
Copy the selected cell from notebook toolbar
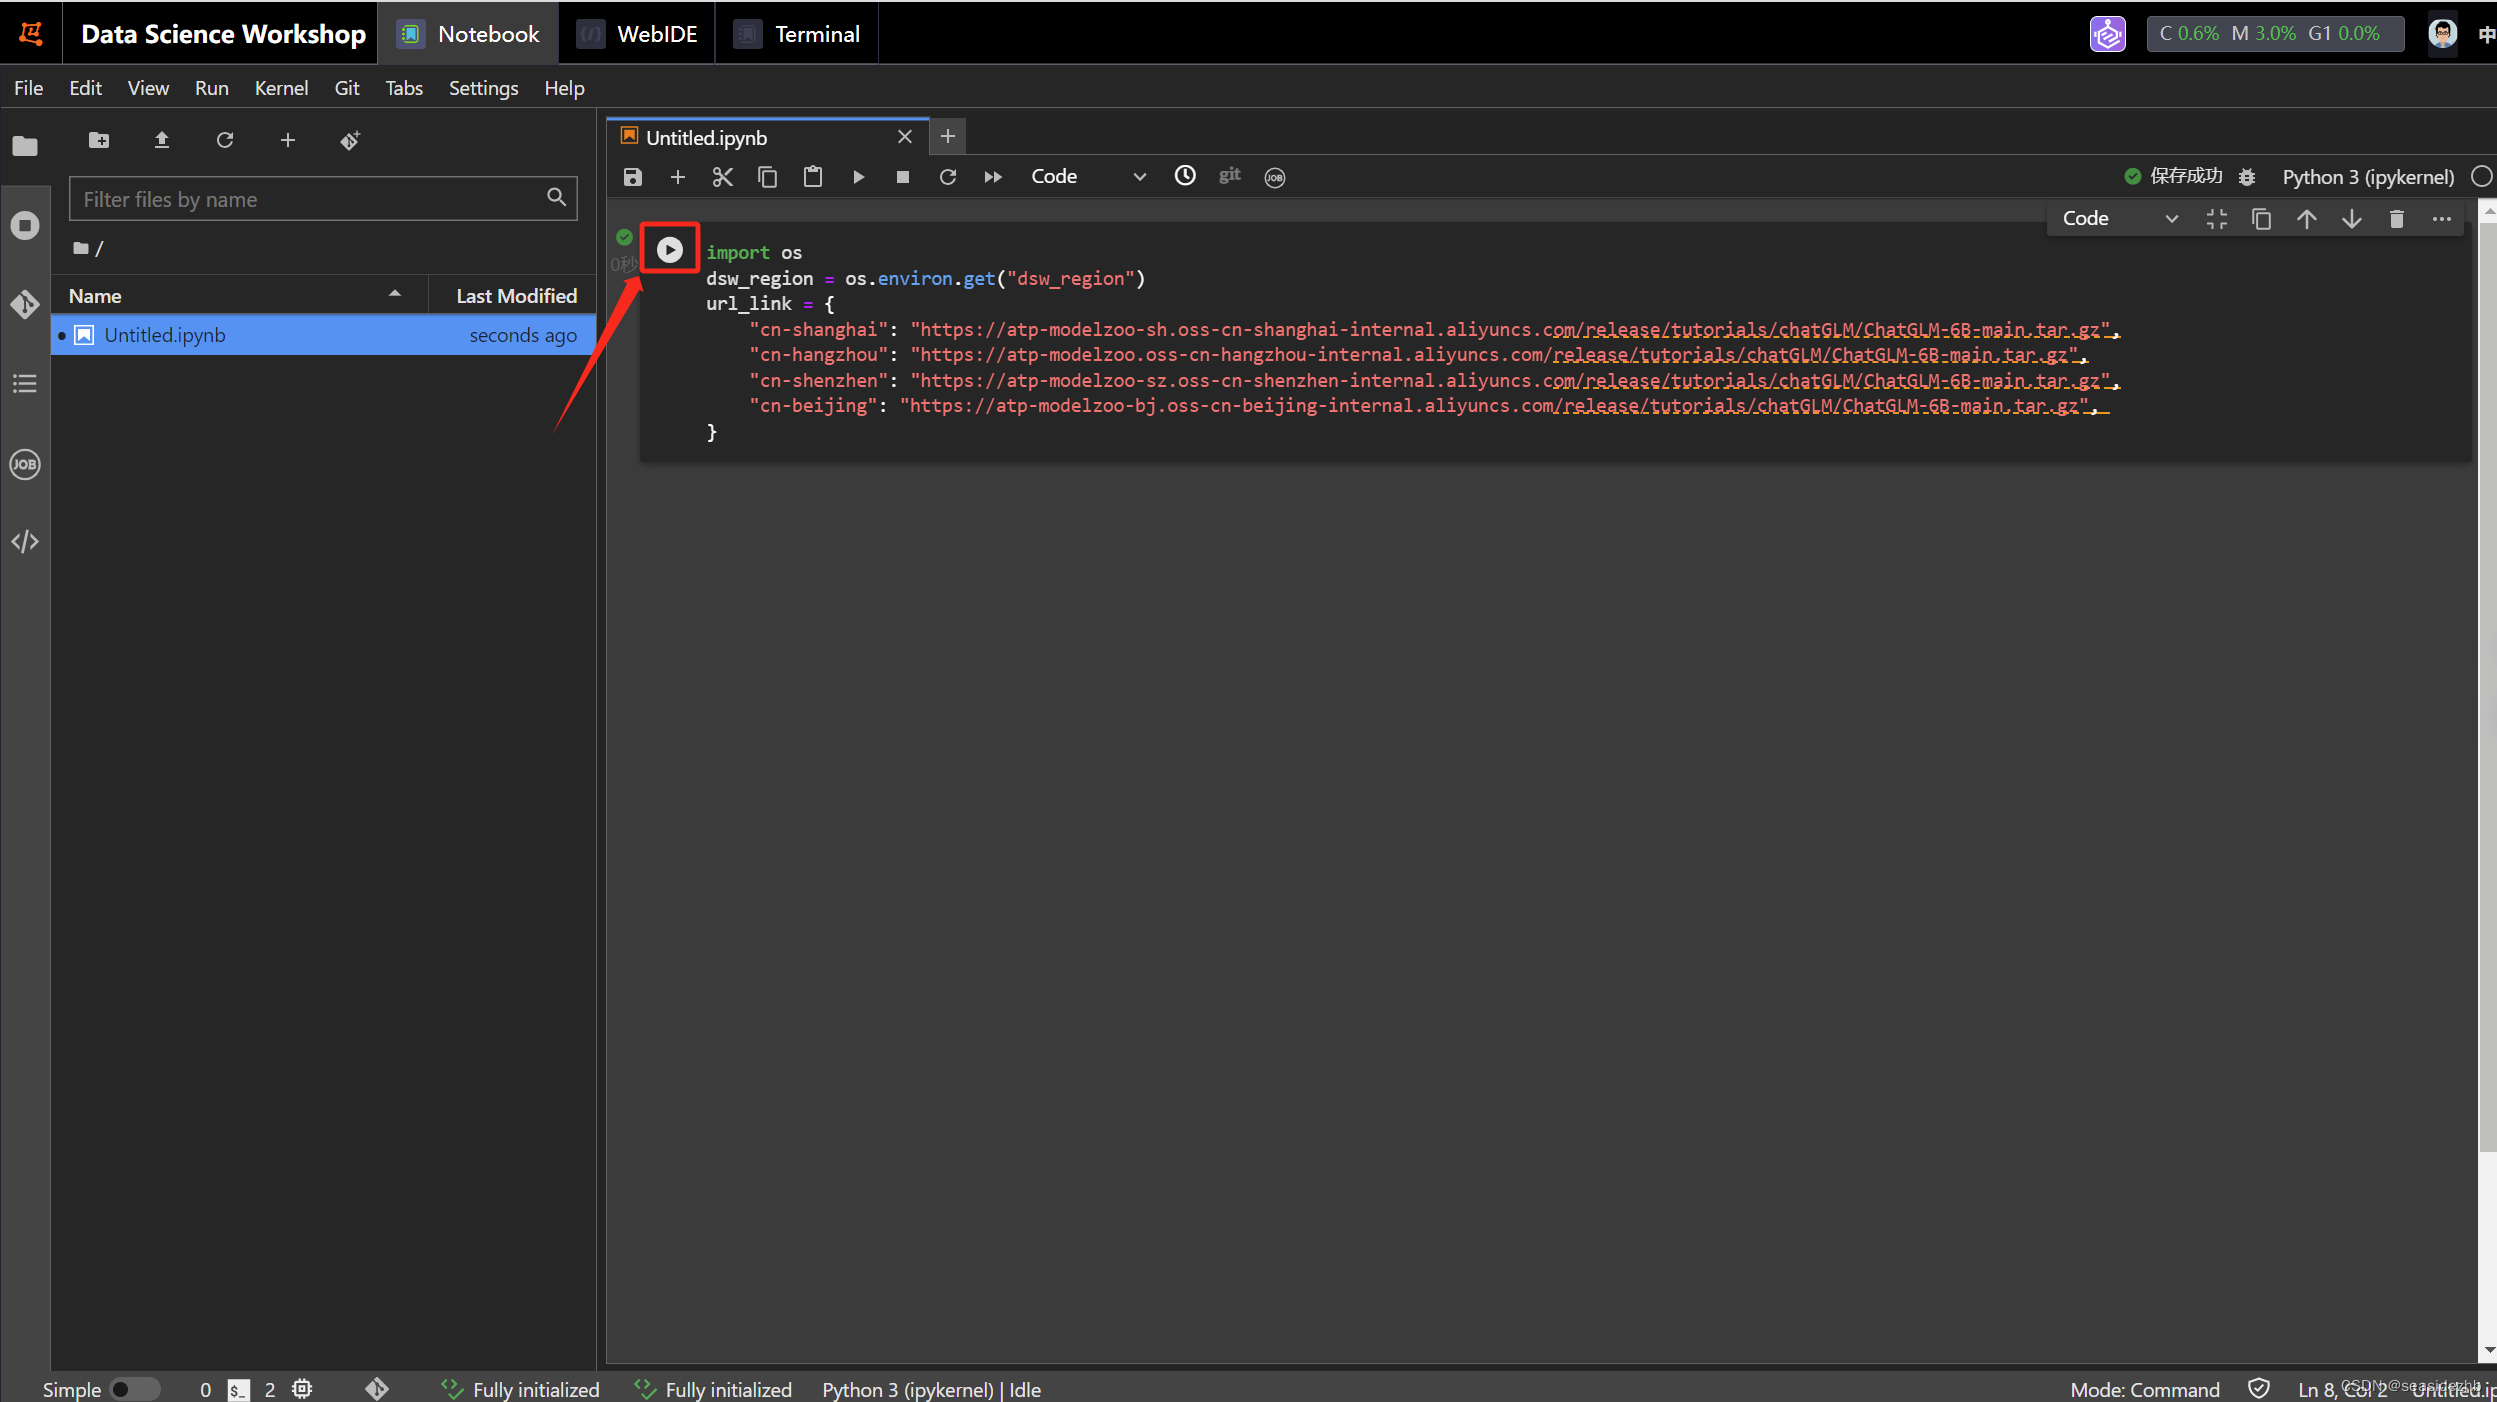coord(768,177)
